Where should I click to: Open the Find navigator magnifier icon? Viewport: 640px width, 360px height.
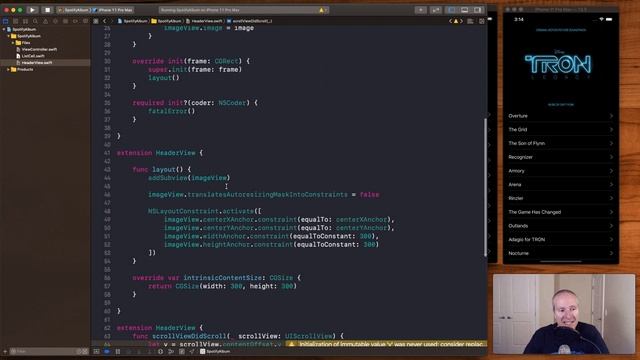pyautogui.click(x=36, y=21)
